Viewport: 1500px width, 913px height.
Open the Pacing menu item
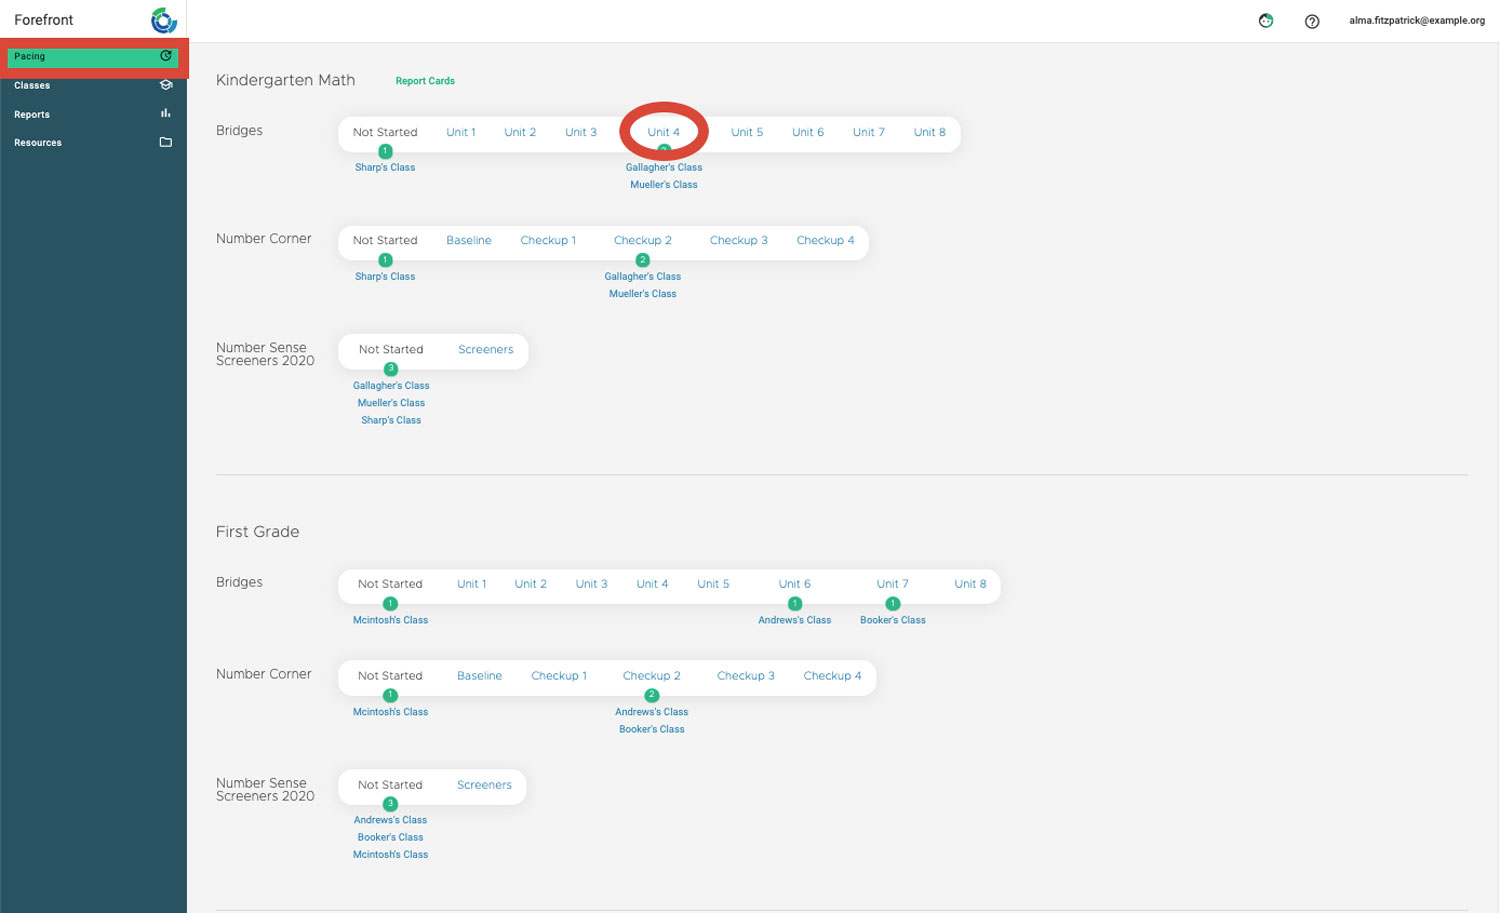point(92,57)
